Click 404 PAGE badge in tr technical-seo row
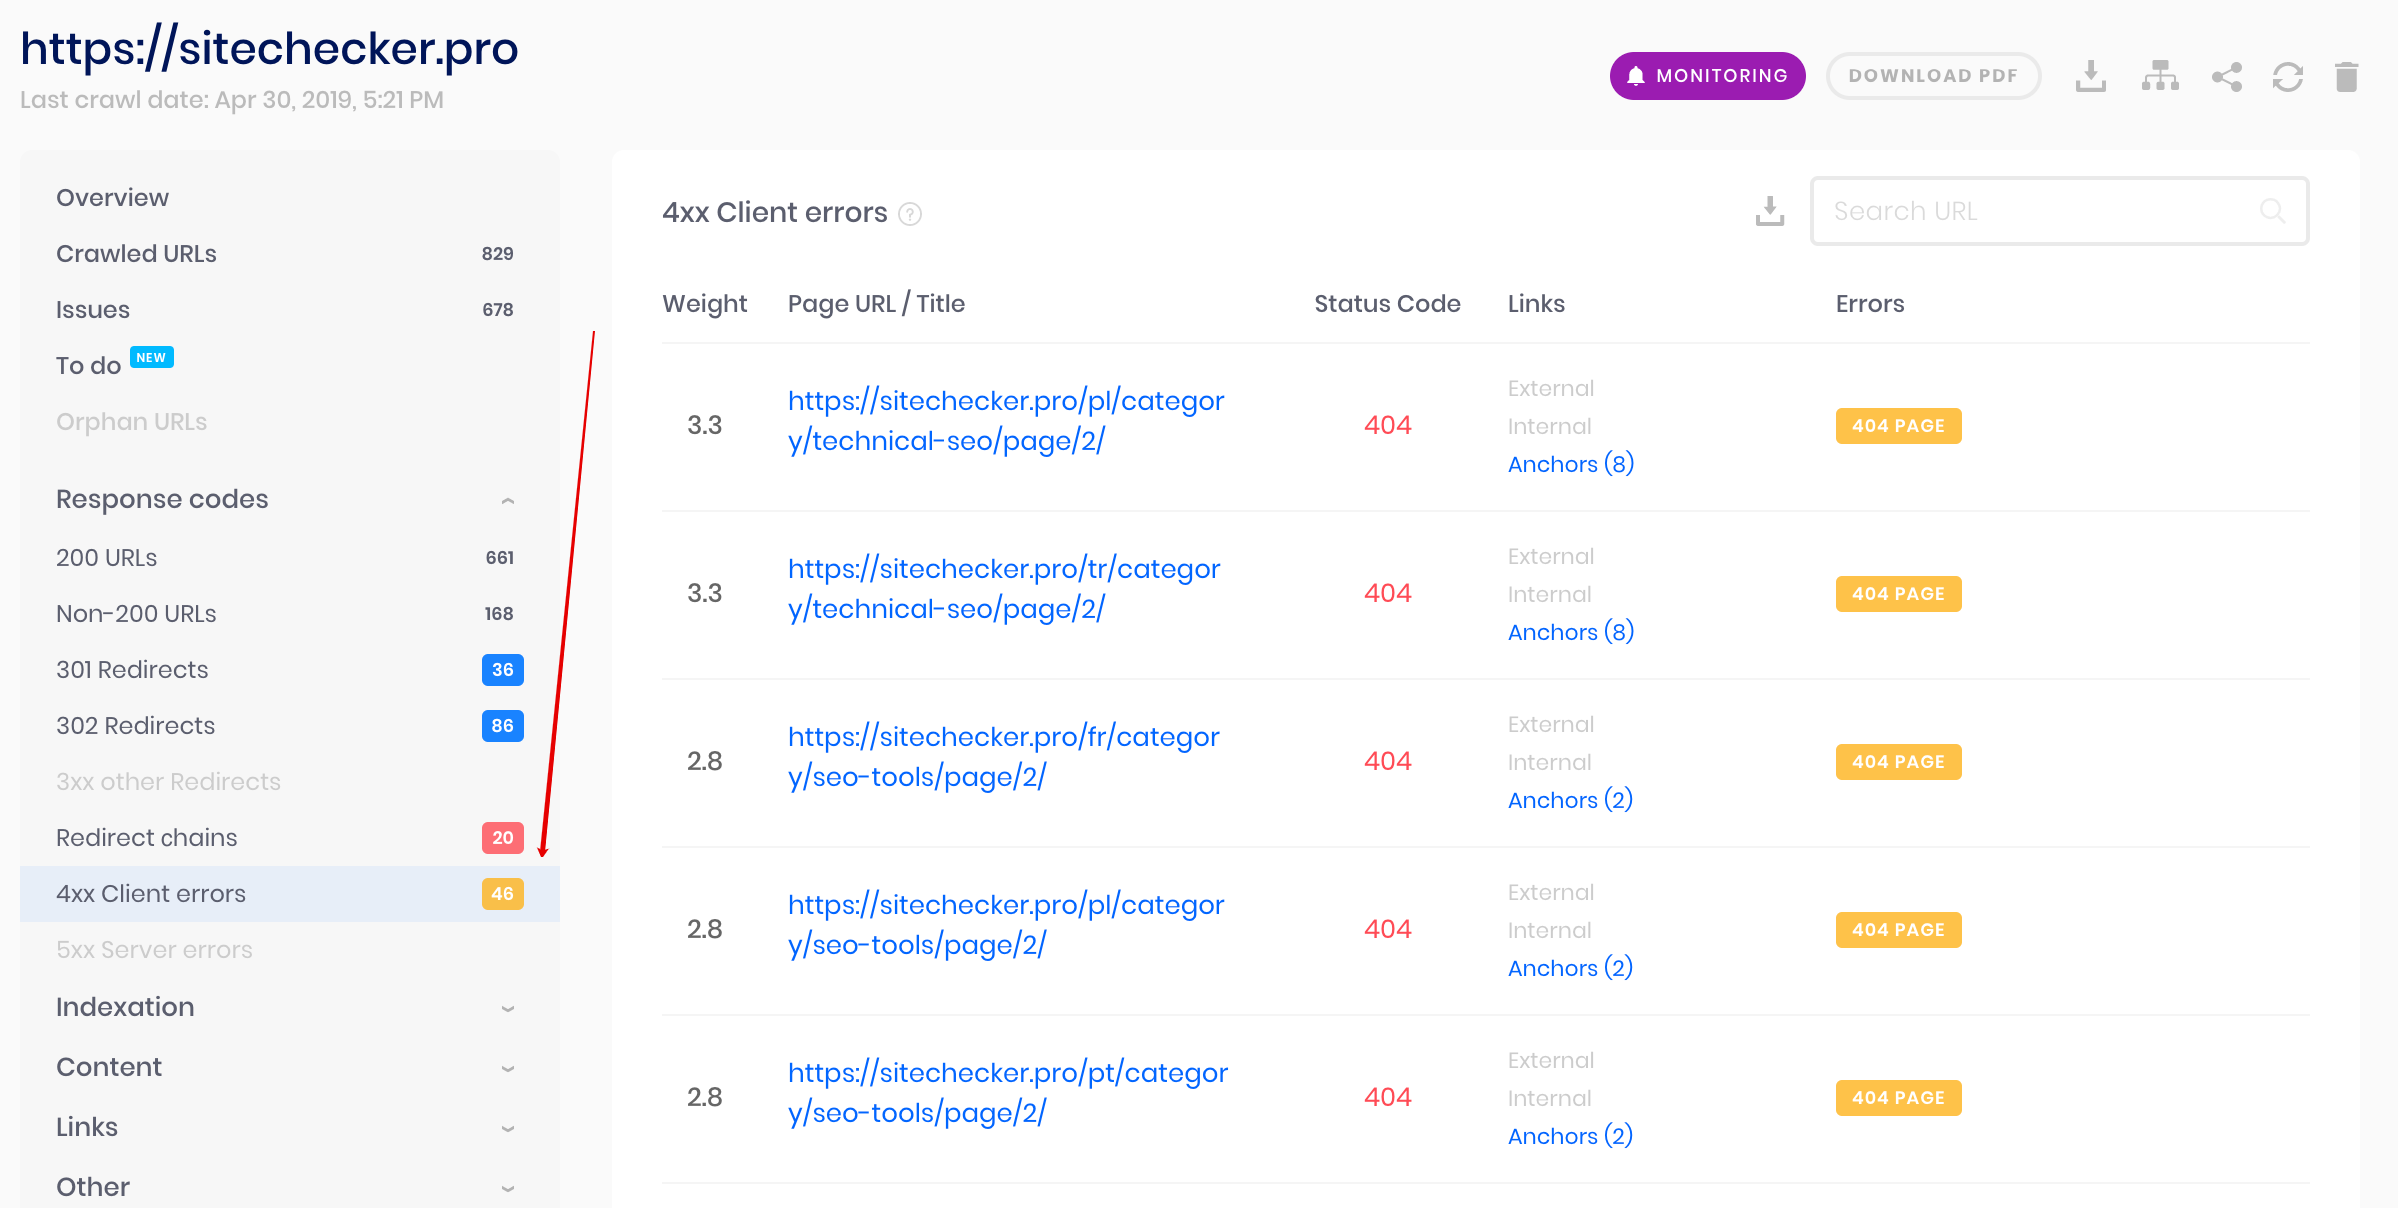Viewport: 2398px width, 1208px height. 1898,594
